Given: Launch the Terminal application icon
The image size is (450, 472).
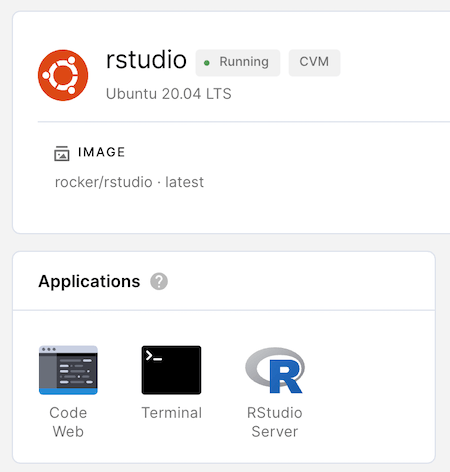Looking at the screenshot, I should (171, 370).
